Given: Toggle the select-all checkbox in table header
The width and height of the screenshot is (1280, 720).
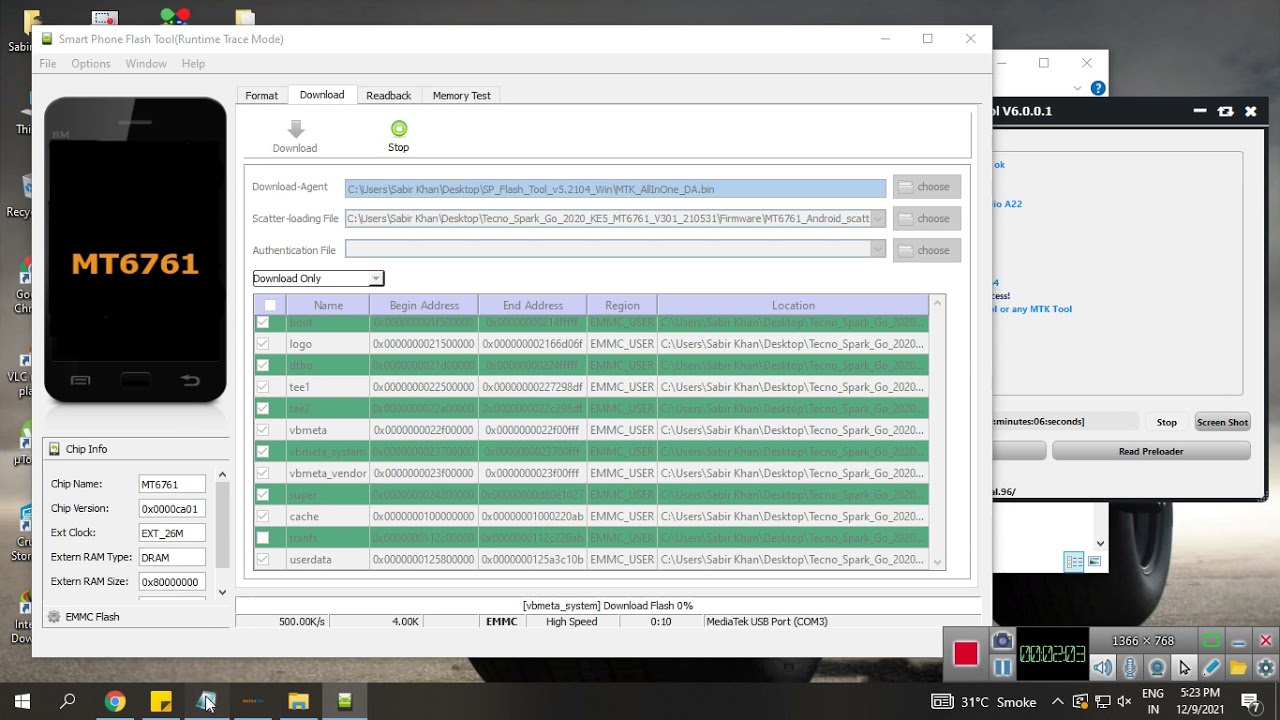Looking at the screenshot, I should (270, 306).
